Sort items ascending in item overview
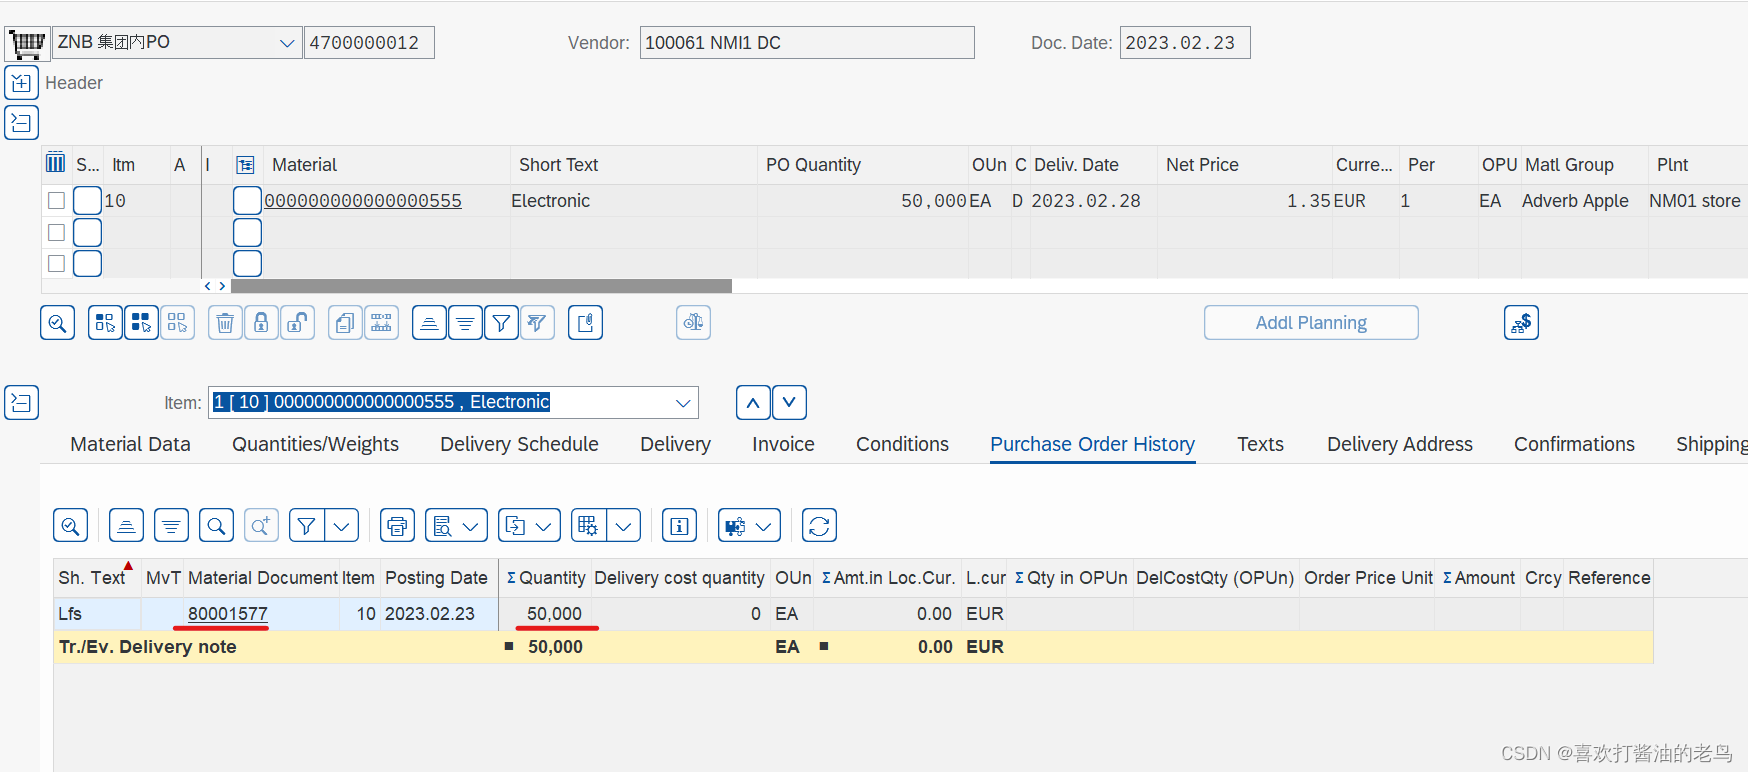The image size is (1748, 772). [x=429, y=323]
